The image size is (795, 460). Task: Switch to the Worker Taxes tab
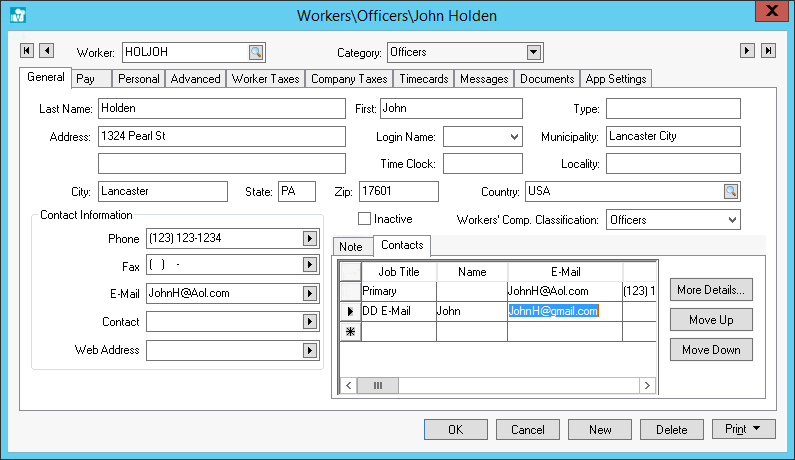[x=265, y=79]
